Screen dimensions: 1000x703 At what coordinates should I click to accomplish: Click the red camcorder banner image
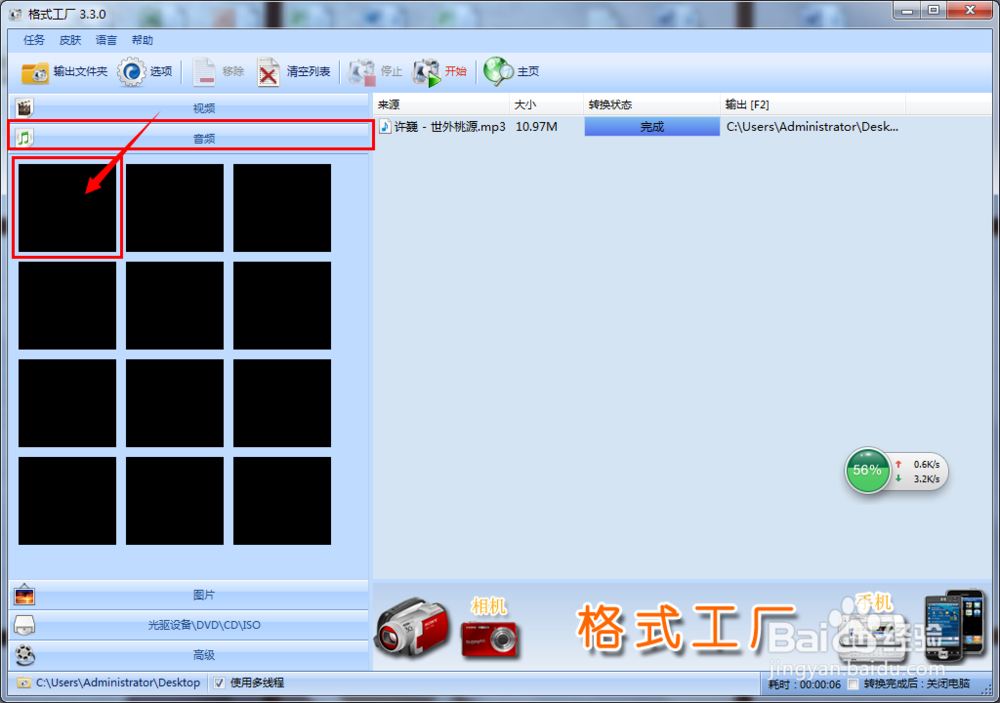[x=412, y=628]
